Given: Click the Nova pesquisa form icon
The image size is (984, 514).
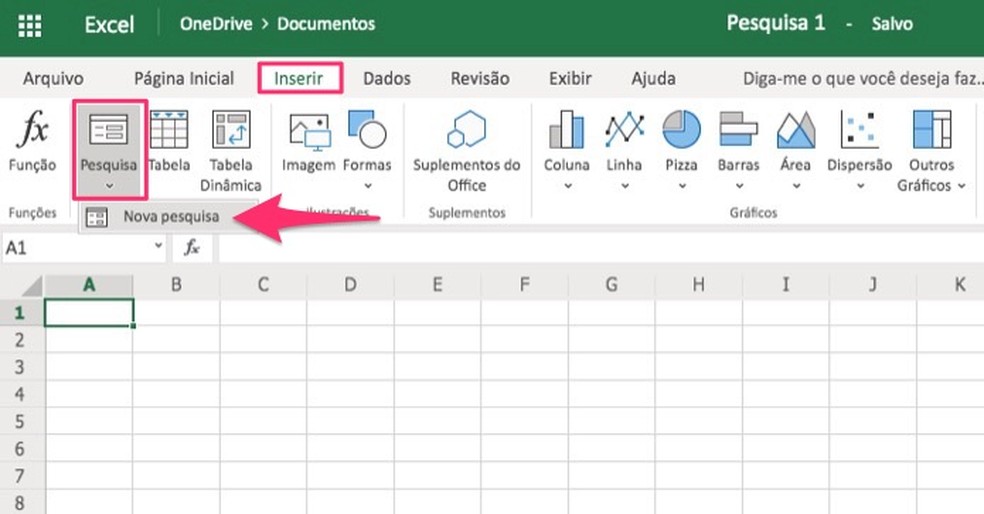Looking at the screenshot, I should point(97,217).
